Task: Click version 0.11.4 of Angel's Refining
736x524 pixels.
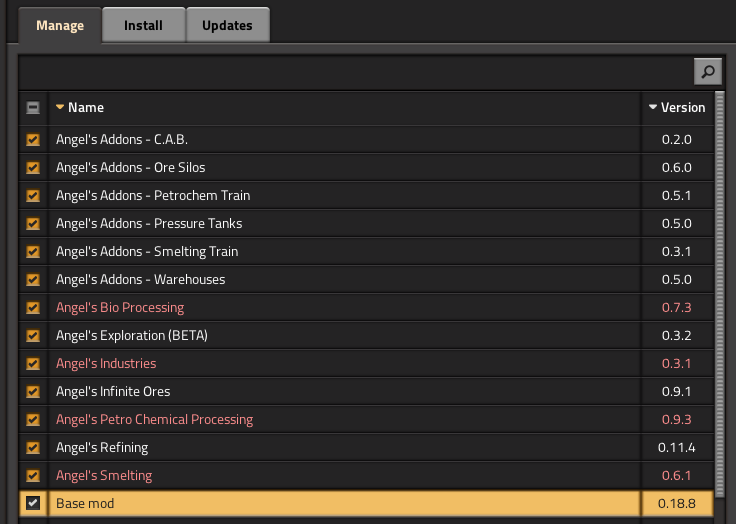Action: click(x=676, y=447)
